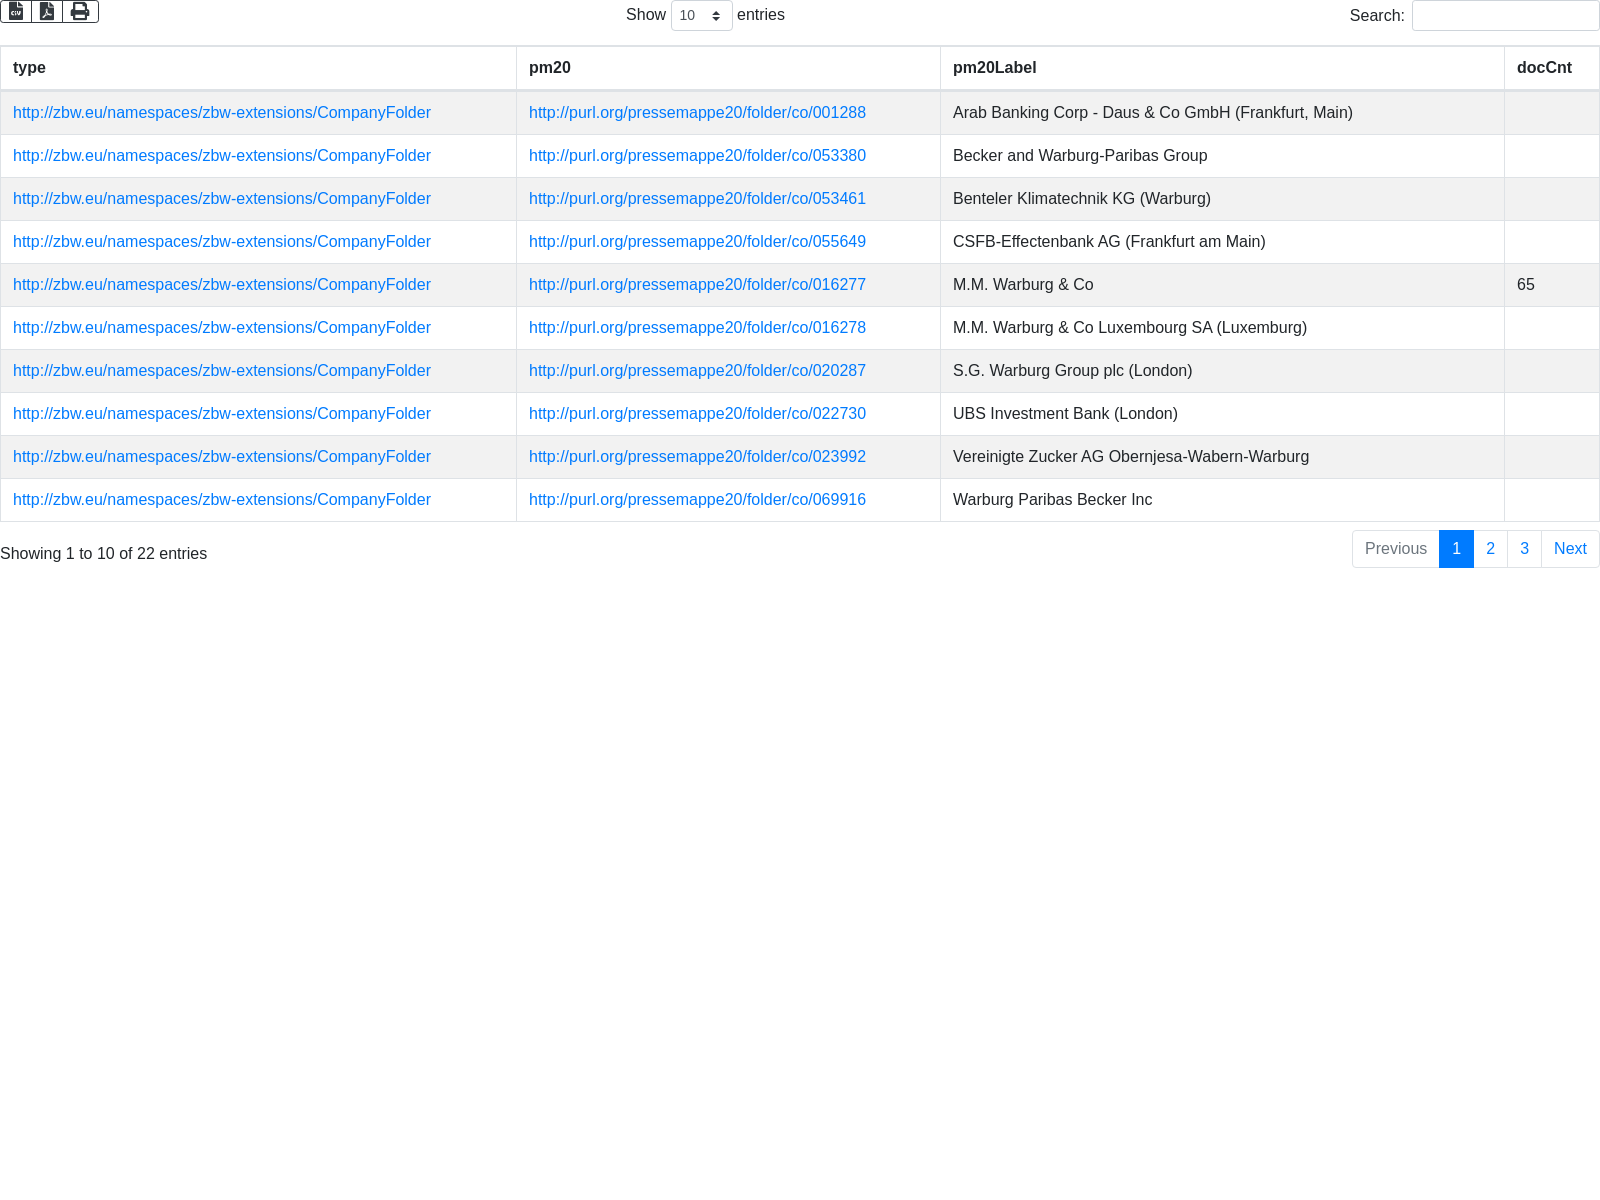This screenshot has height=1200, width=1600.
Task: Select current page 1 button
Action: click(x=1456, y=549)
